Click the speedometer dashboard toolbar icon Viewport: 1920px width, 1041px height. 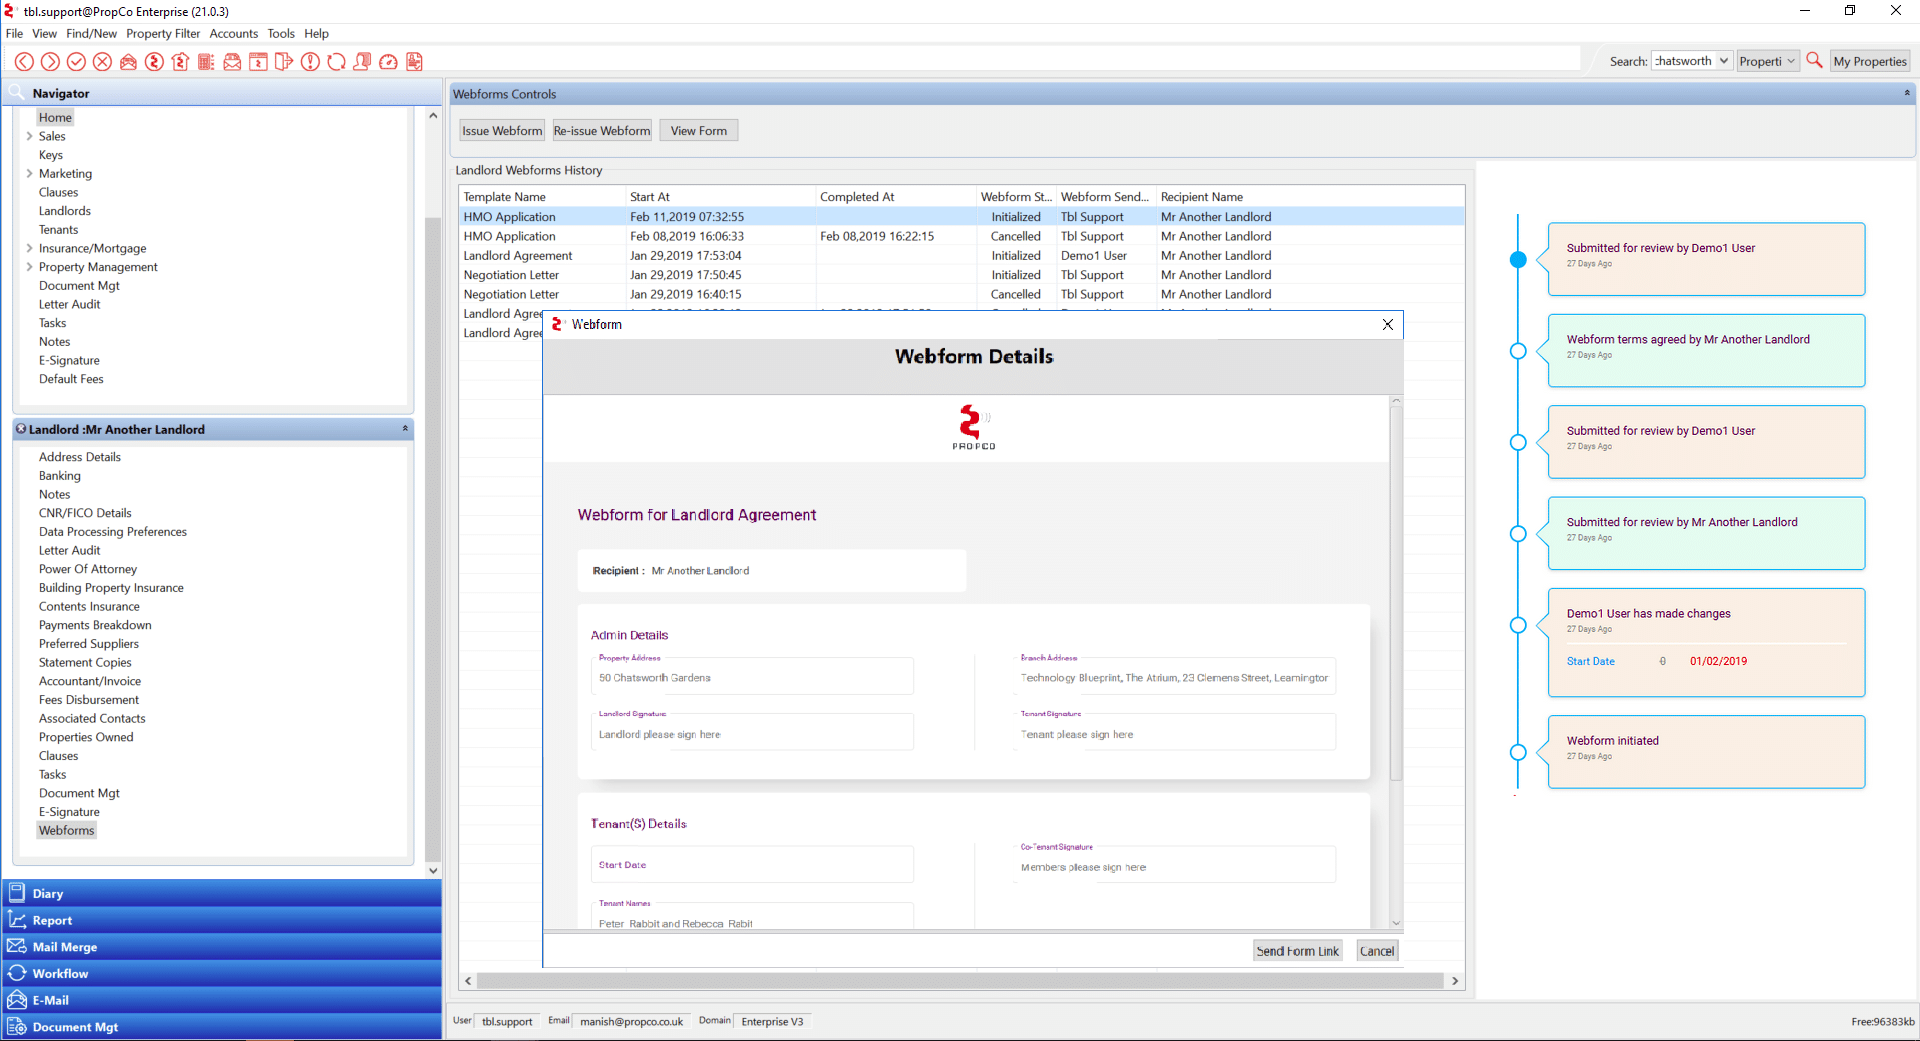coord(388,62)
